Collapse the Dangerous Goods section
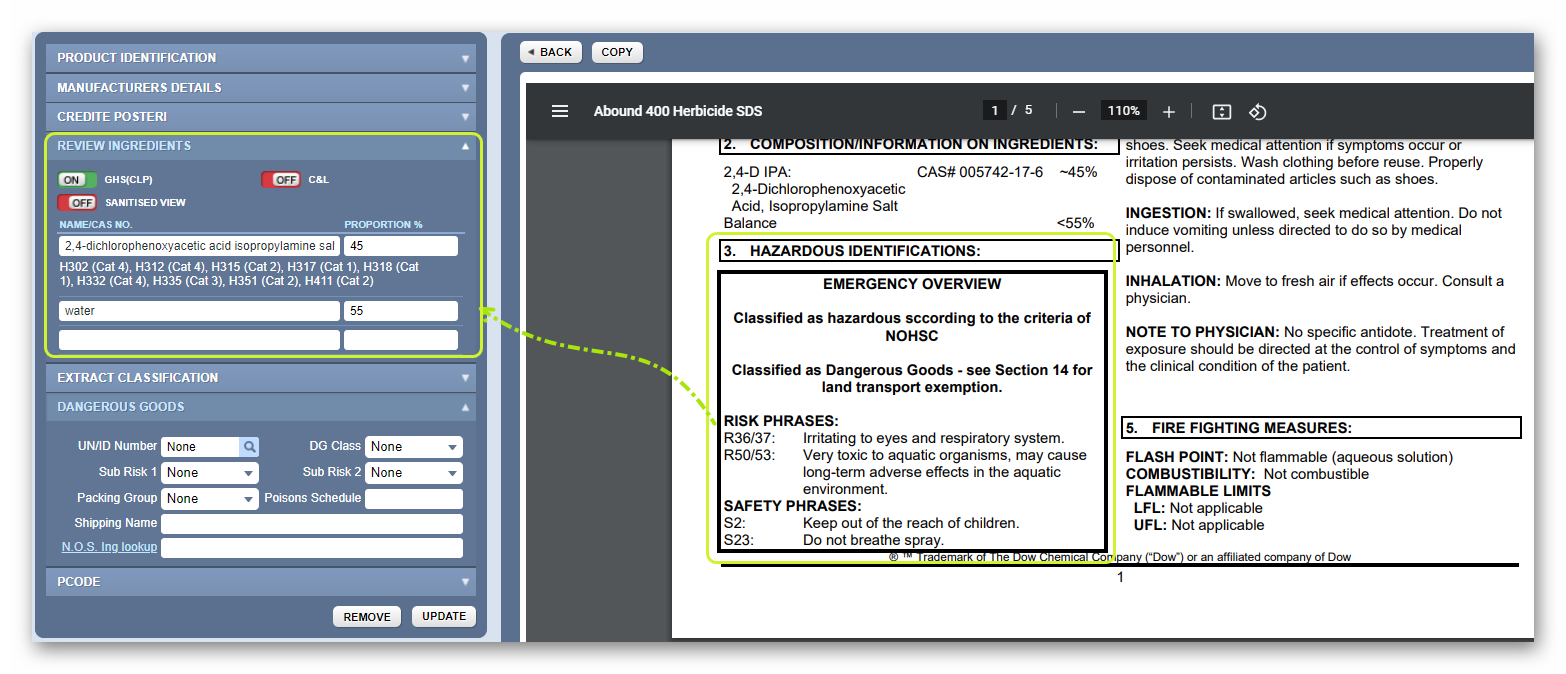Image resolution: width=1566 pixels, height=674 pixels. click(463, 407)
